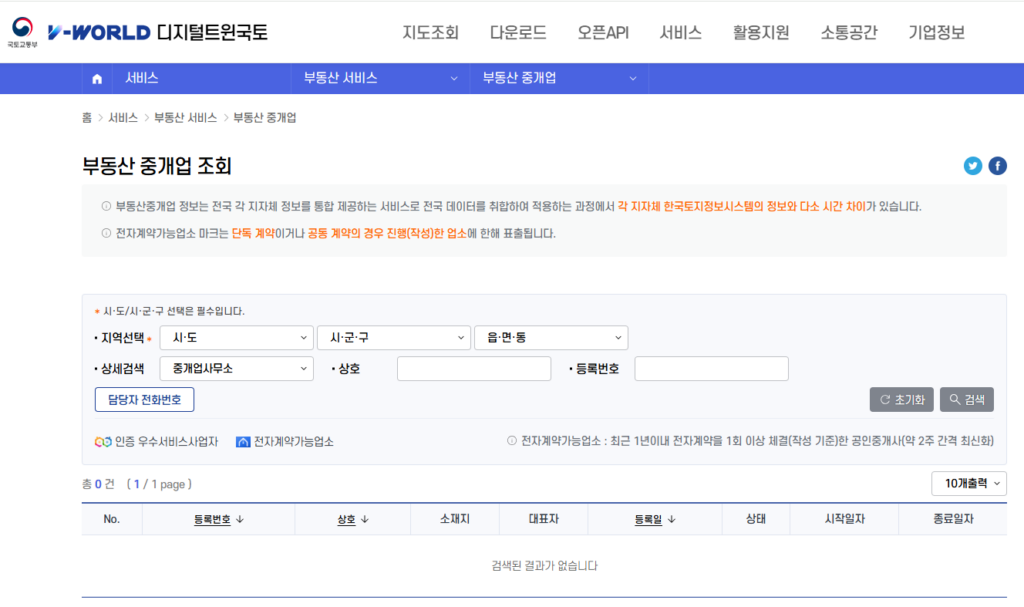Share the page via the Twitter icon
Image resolution: width=1024 pixels, height=607 pixels.
click(x=972, y=166)
